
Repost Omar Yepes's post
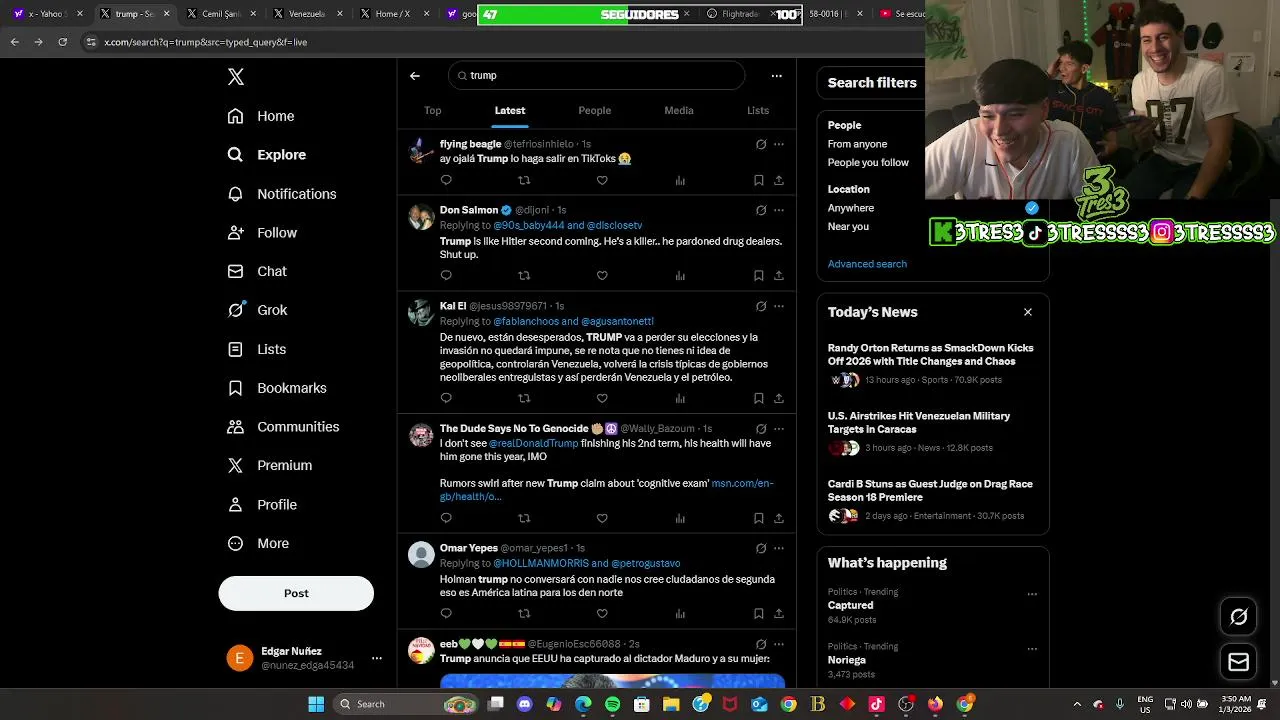tap(524, 613)
